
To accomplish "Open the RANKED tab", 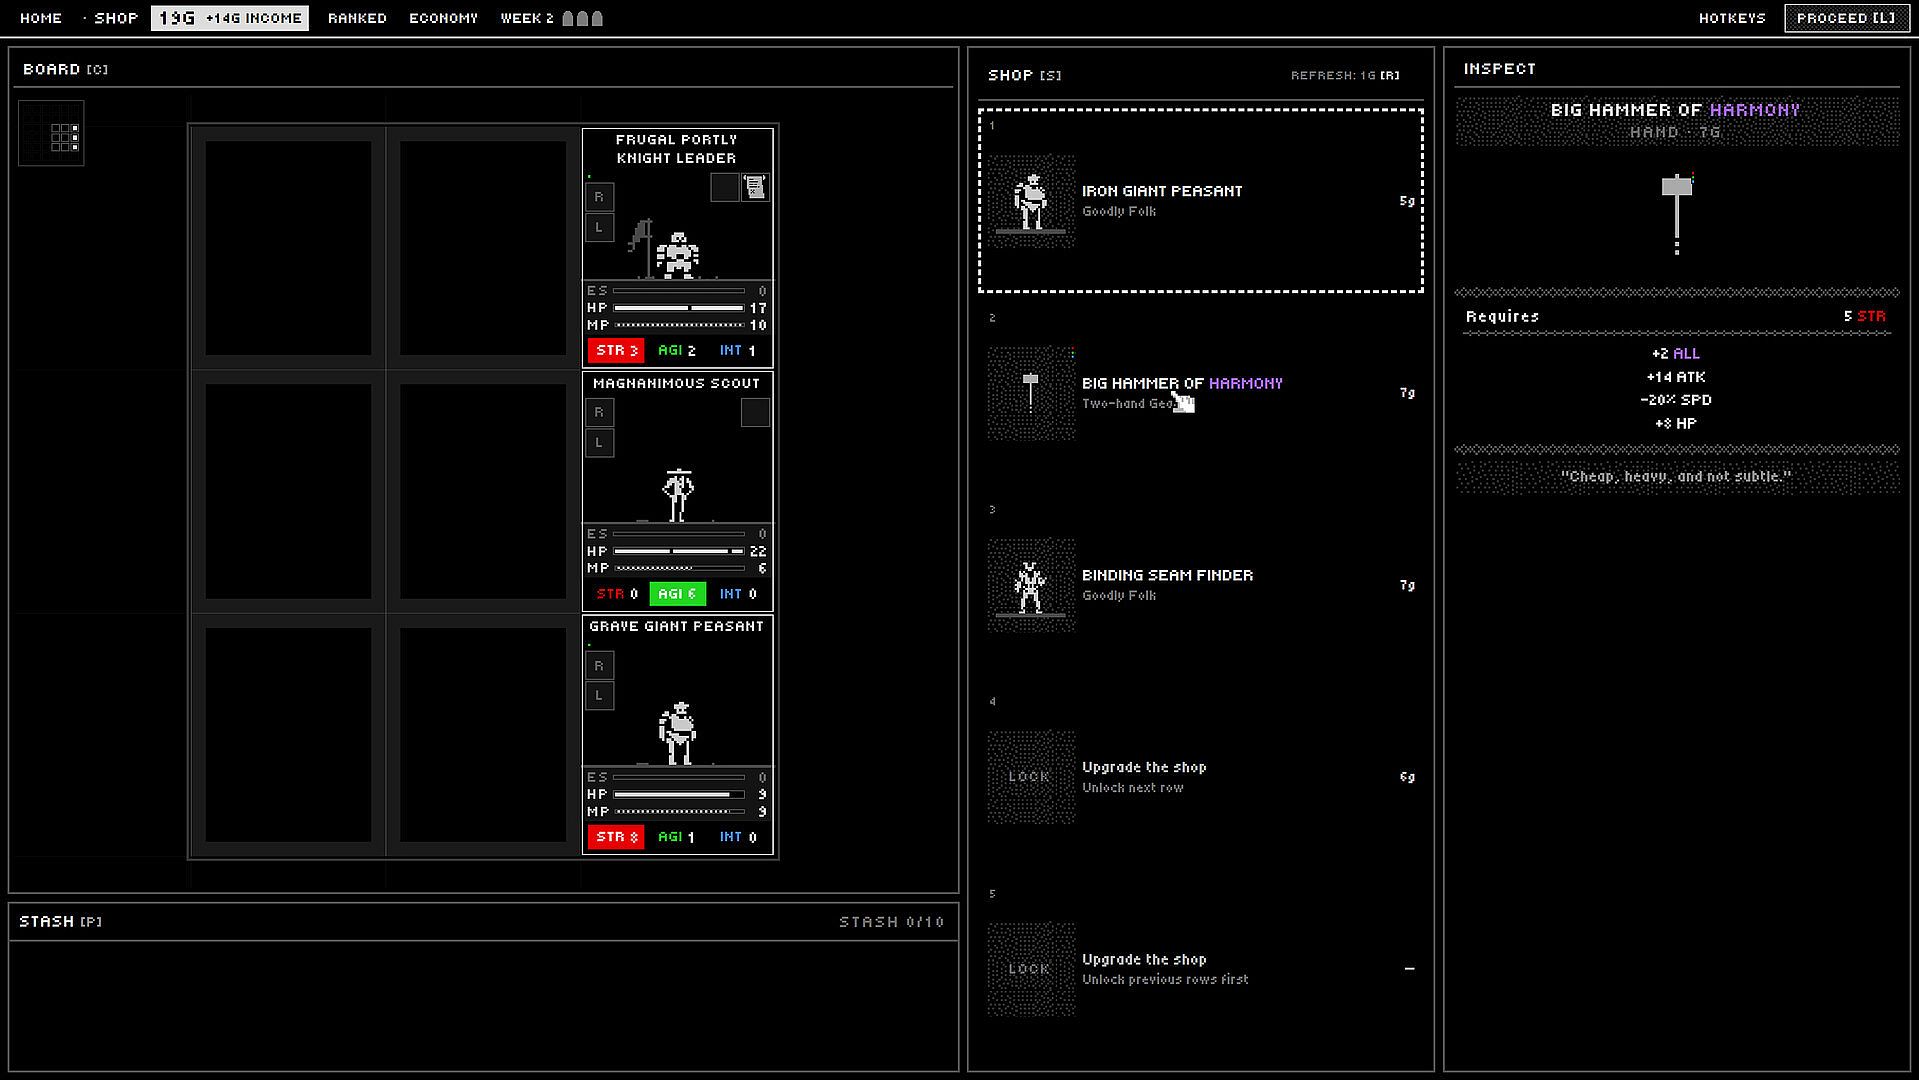I will click(357, 18).
